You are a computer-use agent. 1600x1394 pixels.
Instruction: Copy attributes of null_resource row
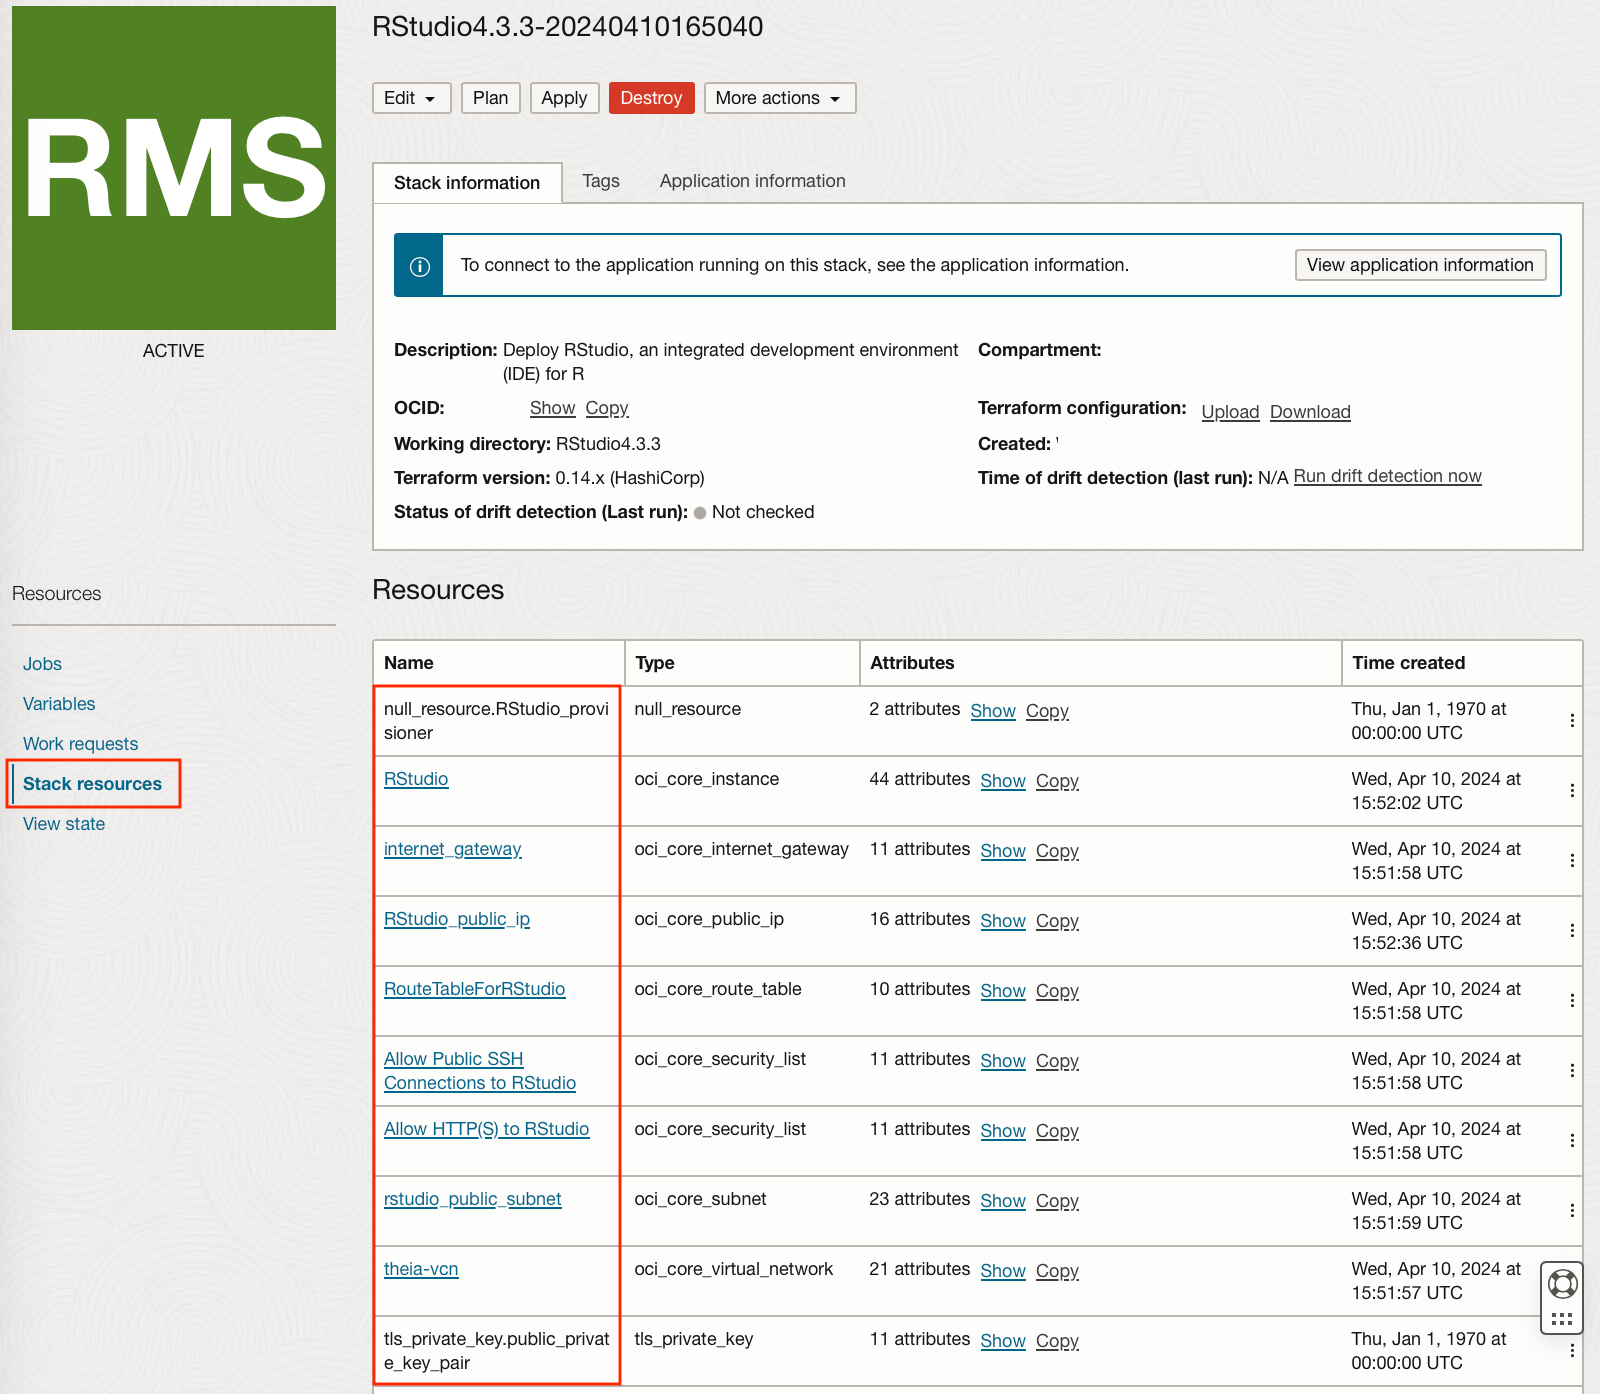coord(1047,711)
